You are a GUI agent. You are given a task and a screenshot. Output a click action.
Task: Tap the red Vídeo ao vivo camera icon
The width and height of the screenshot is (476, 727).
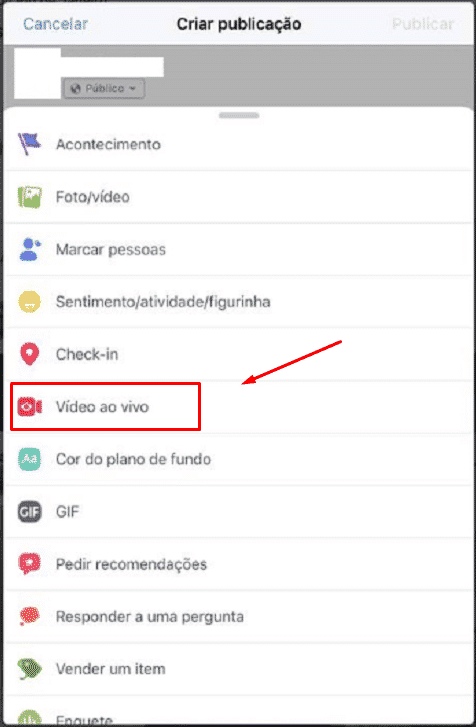29,407
